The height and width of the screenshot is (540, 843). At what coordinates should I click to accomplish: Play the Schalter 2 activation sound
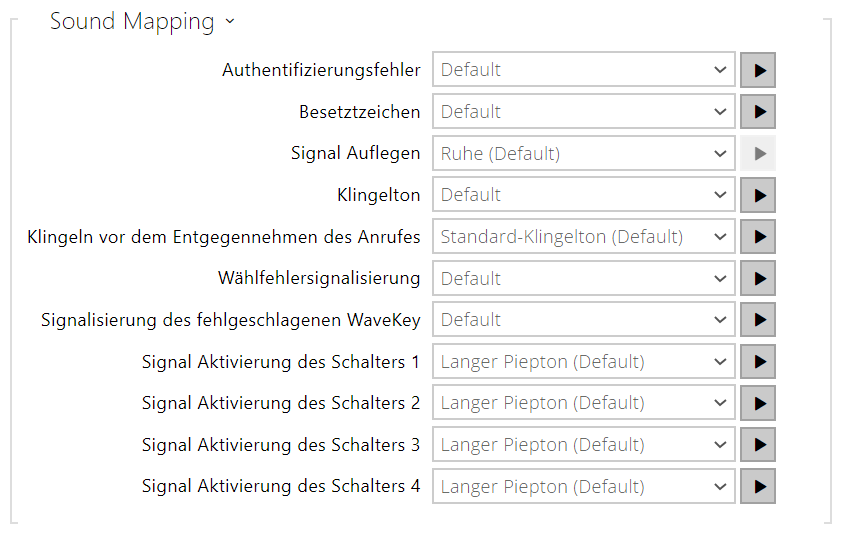758,403
